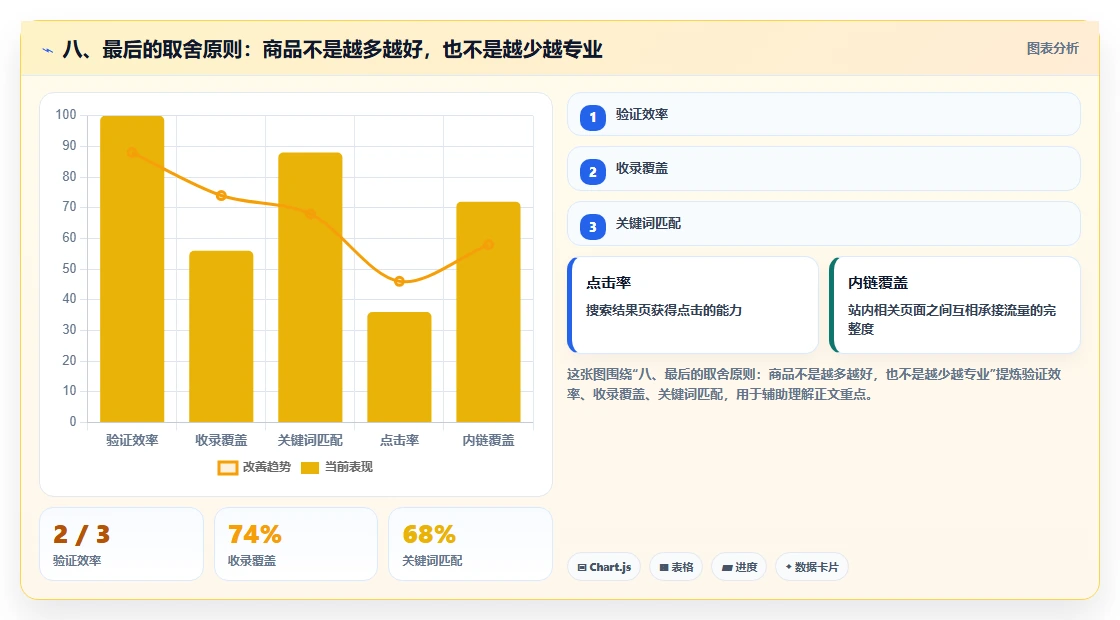
Task: Click the 内链覆盖 bar in chart
Action: [x=489, y=312]
